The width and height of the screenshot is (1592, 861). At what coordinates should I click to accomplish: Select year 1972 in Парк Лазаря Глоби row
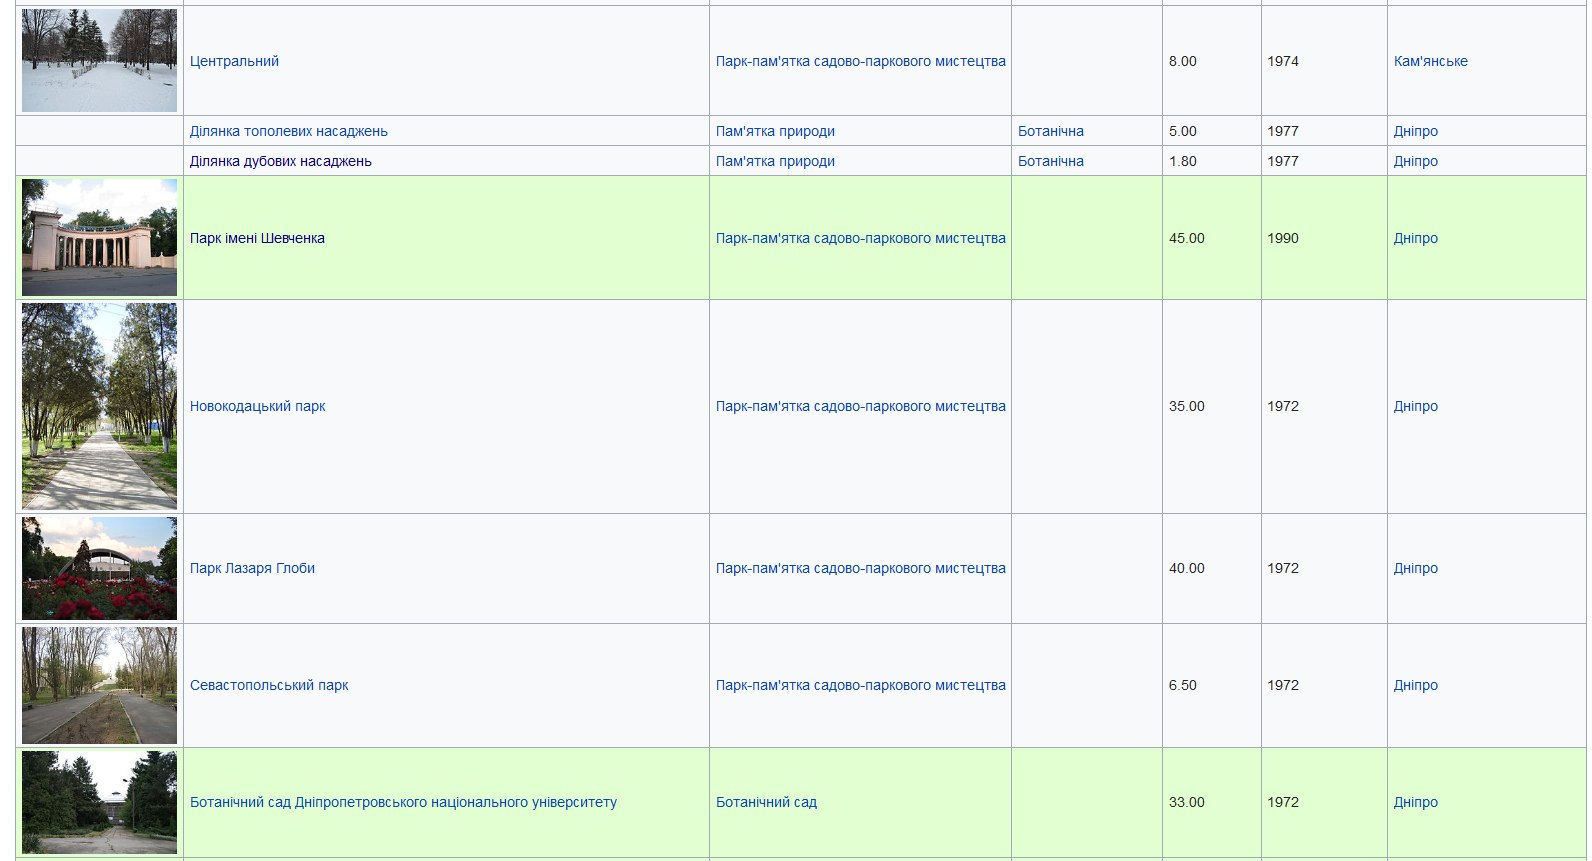(1283, 568)
